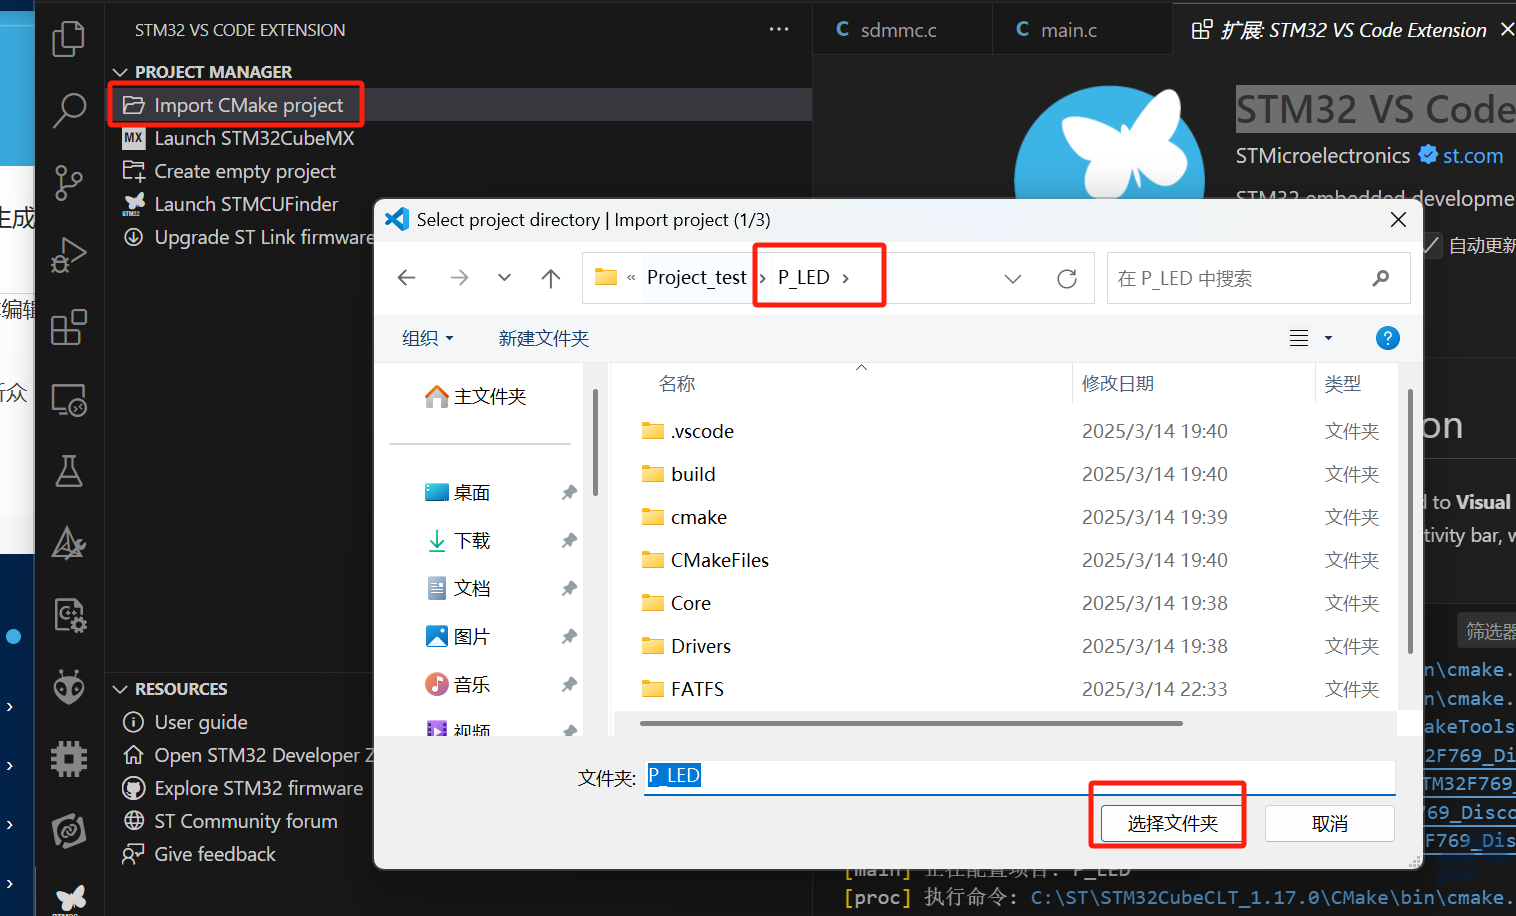The height and width of the screenshot is (916, 1516).
Task: Click 新建文件夹 (New folder)
Action: point(543,339)
